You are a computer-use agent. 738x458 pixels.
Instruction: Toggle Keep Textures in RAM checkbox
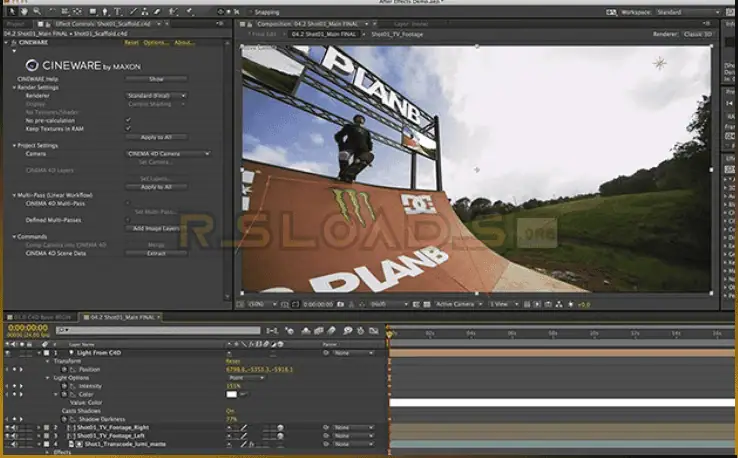pyautogui.click(x=128, y=129)
